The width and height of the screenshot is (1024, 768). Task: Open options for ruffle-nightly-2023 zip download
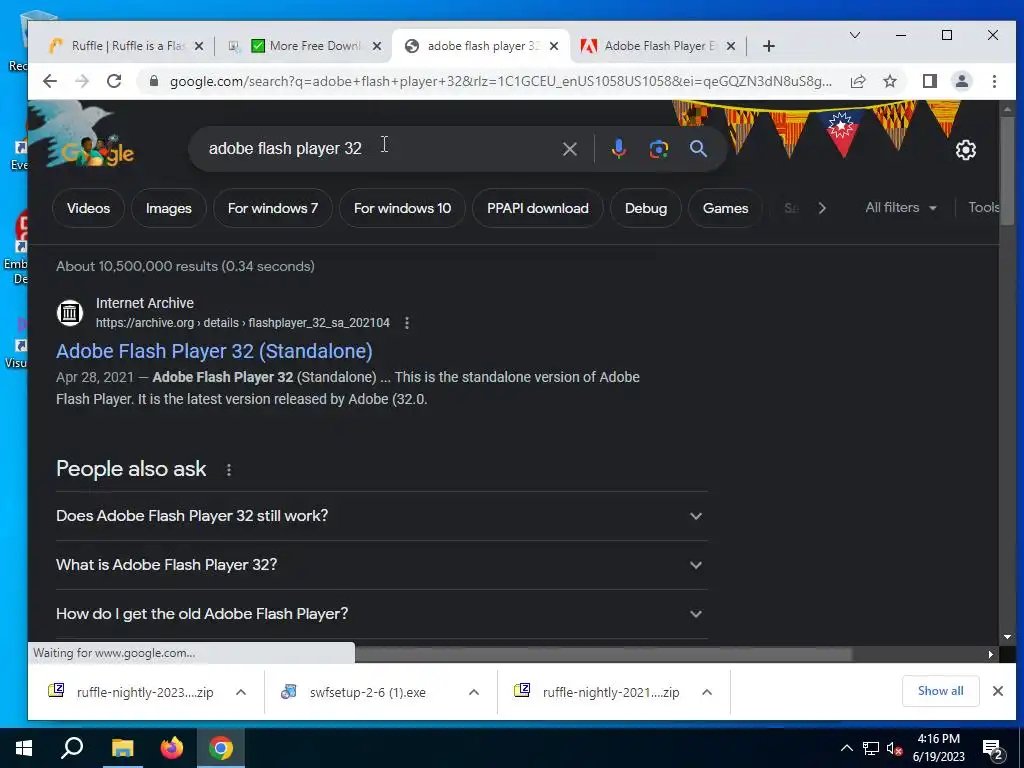pos(241,692)
